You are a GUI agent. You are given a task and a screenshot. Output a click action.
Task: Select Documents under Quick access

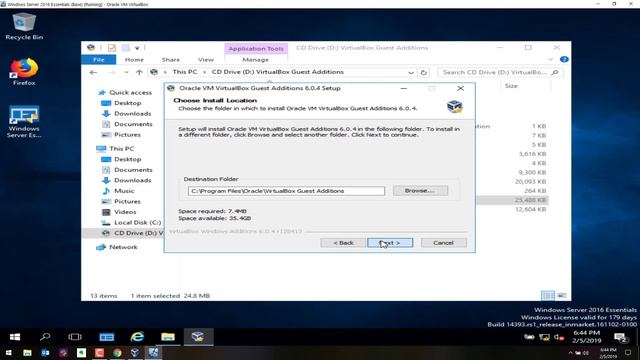133,124
